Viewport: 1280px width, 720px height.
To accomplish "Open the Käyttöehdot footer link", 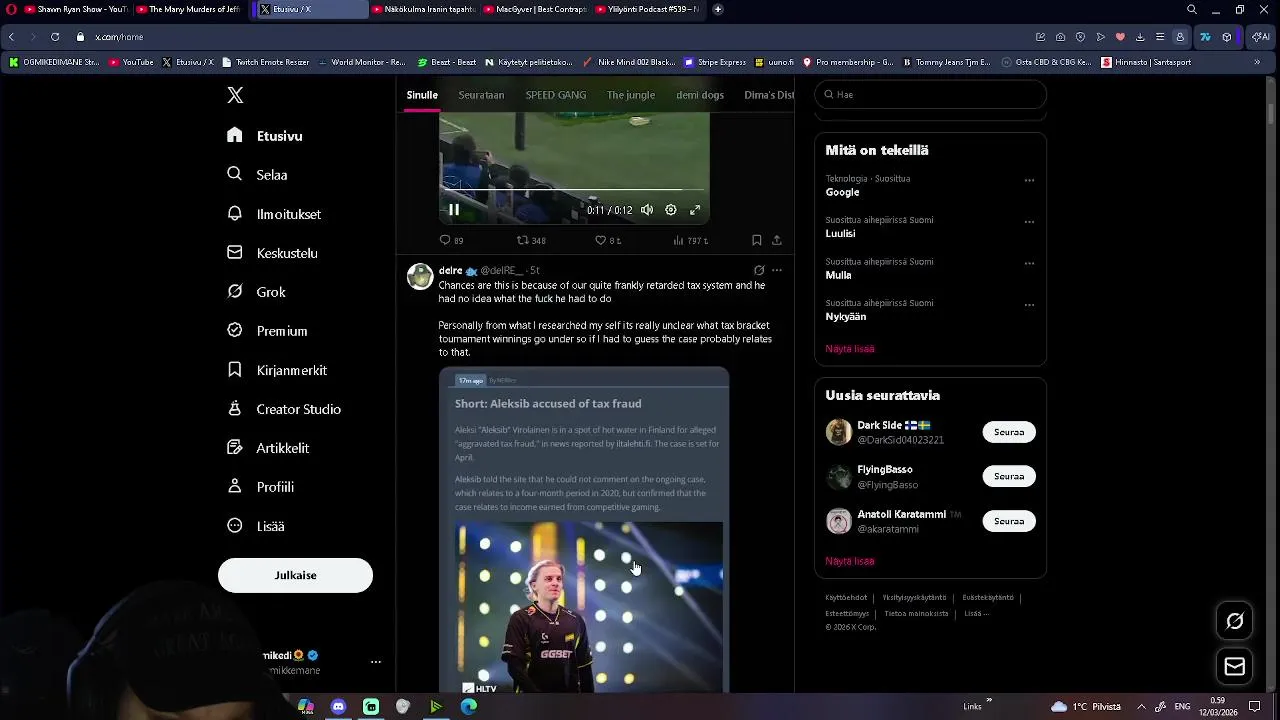I will click(x=846, y=598).
